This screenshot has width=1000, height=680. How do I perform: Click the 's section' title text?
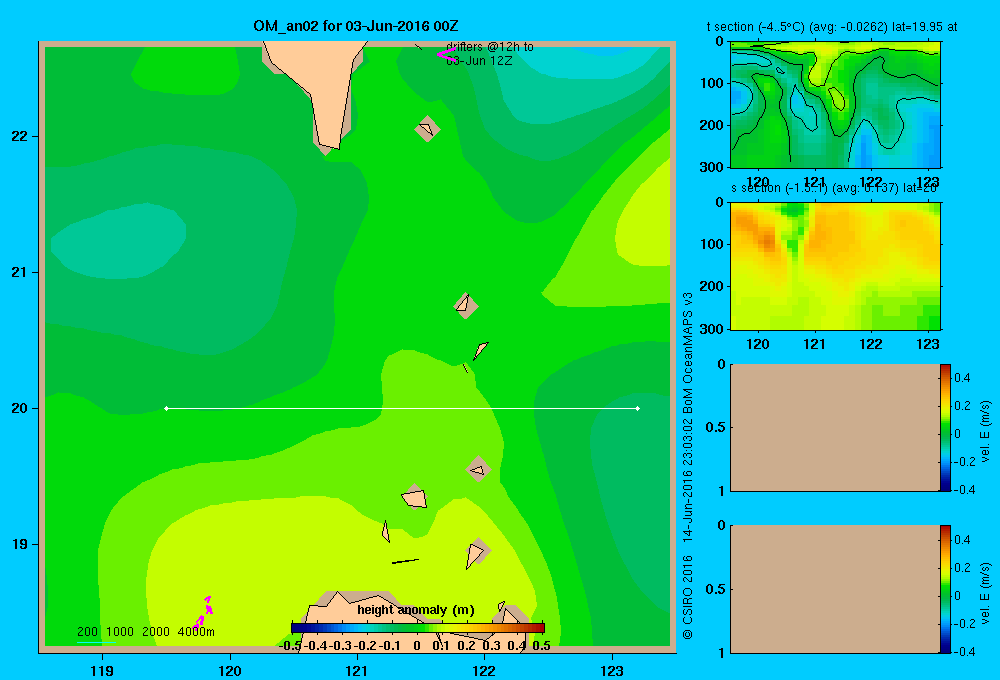click(834, 188)
